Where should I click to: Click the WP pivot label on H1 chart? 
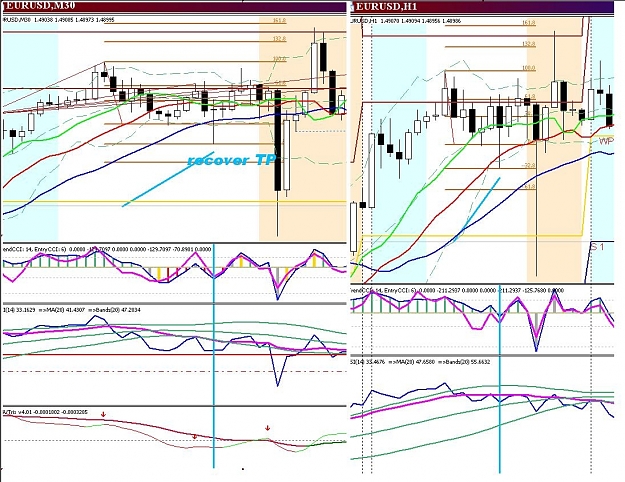(x=606, y=141)
